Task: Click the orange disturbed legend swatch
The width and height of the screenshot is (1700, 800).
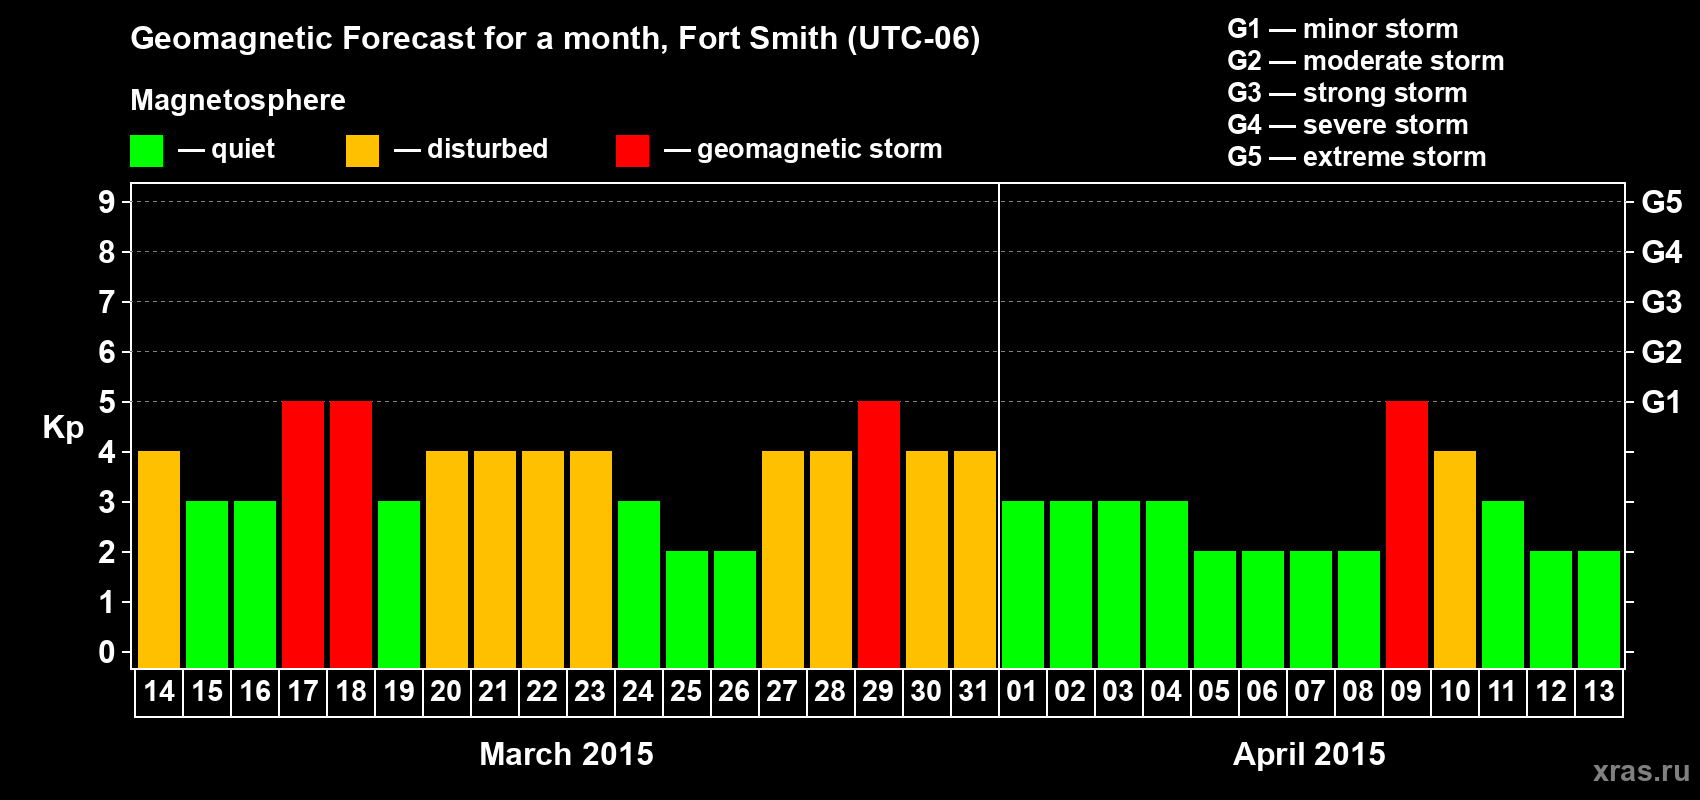Action: click(362, 151)
